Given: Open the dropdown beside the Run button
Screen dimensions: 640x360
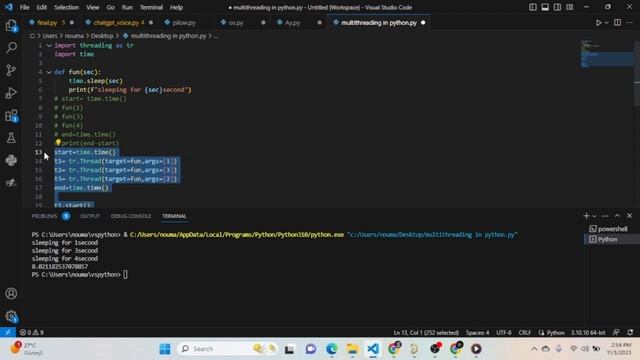Looking at the screenshot, I should [607, 23].
